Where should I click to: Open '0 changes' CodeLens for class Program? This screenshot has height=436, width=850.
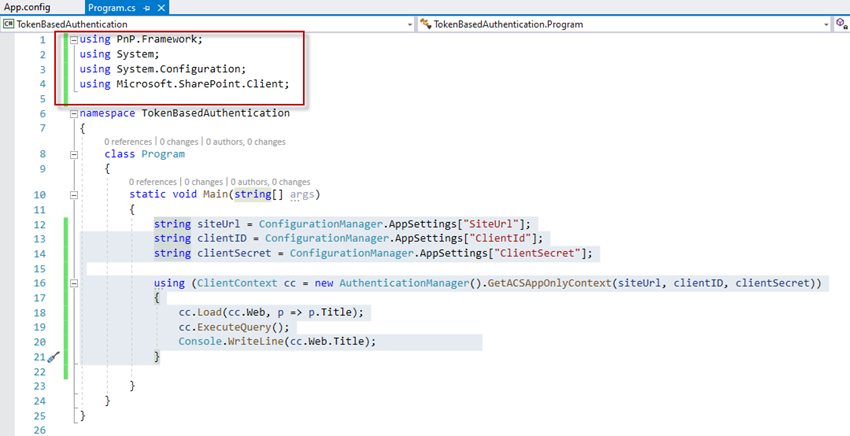179,142
